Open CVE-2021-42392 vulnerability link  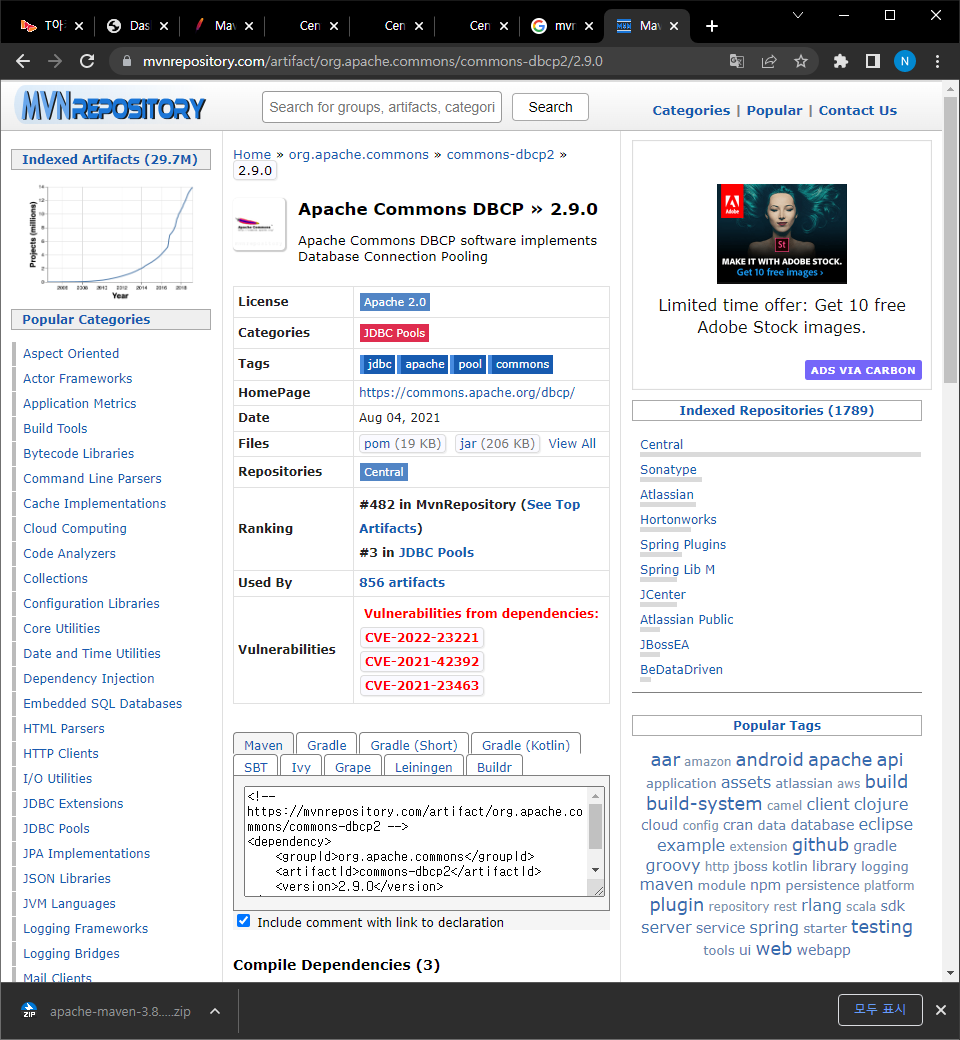coord(421,661)
